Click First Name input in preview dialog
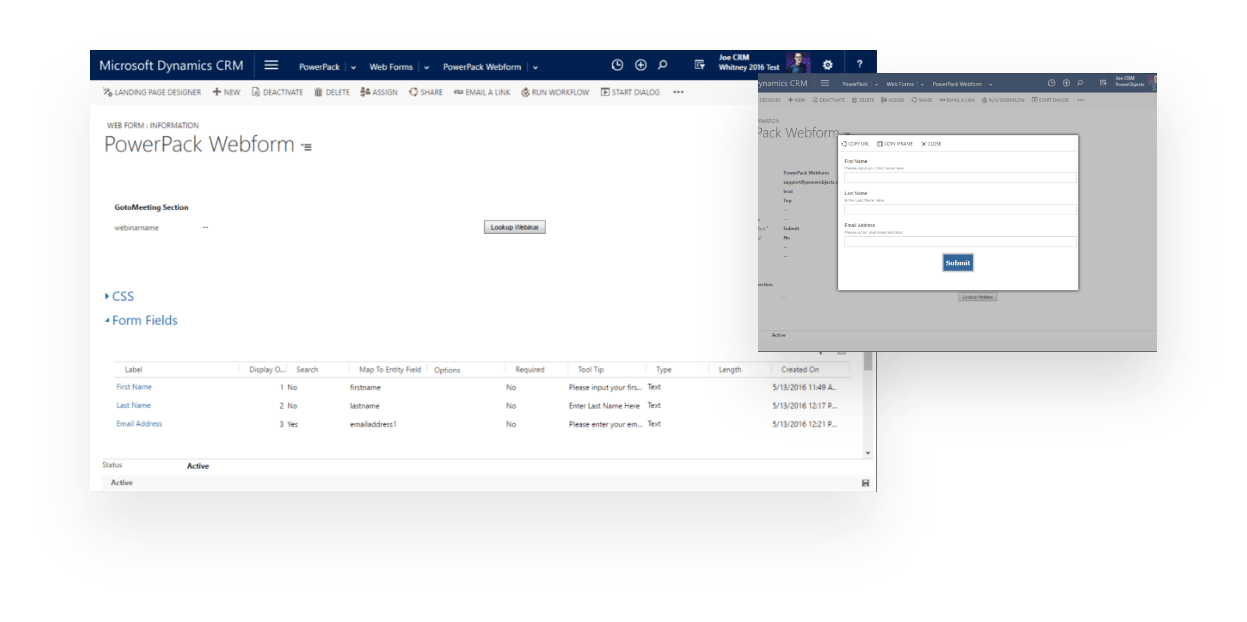The image size is (1247, 622). [960, 178]
